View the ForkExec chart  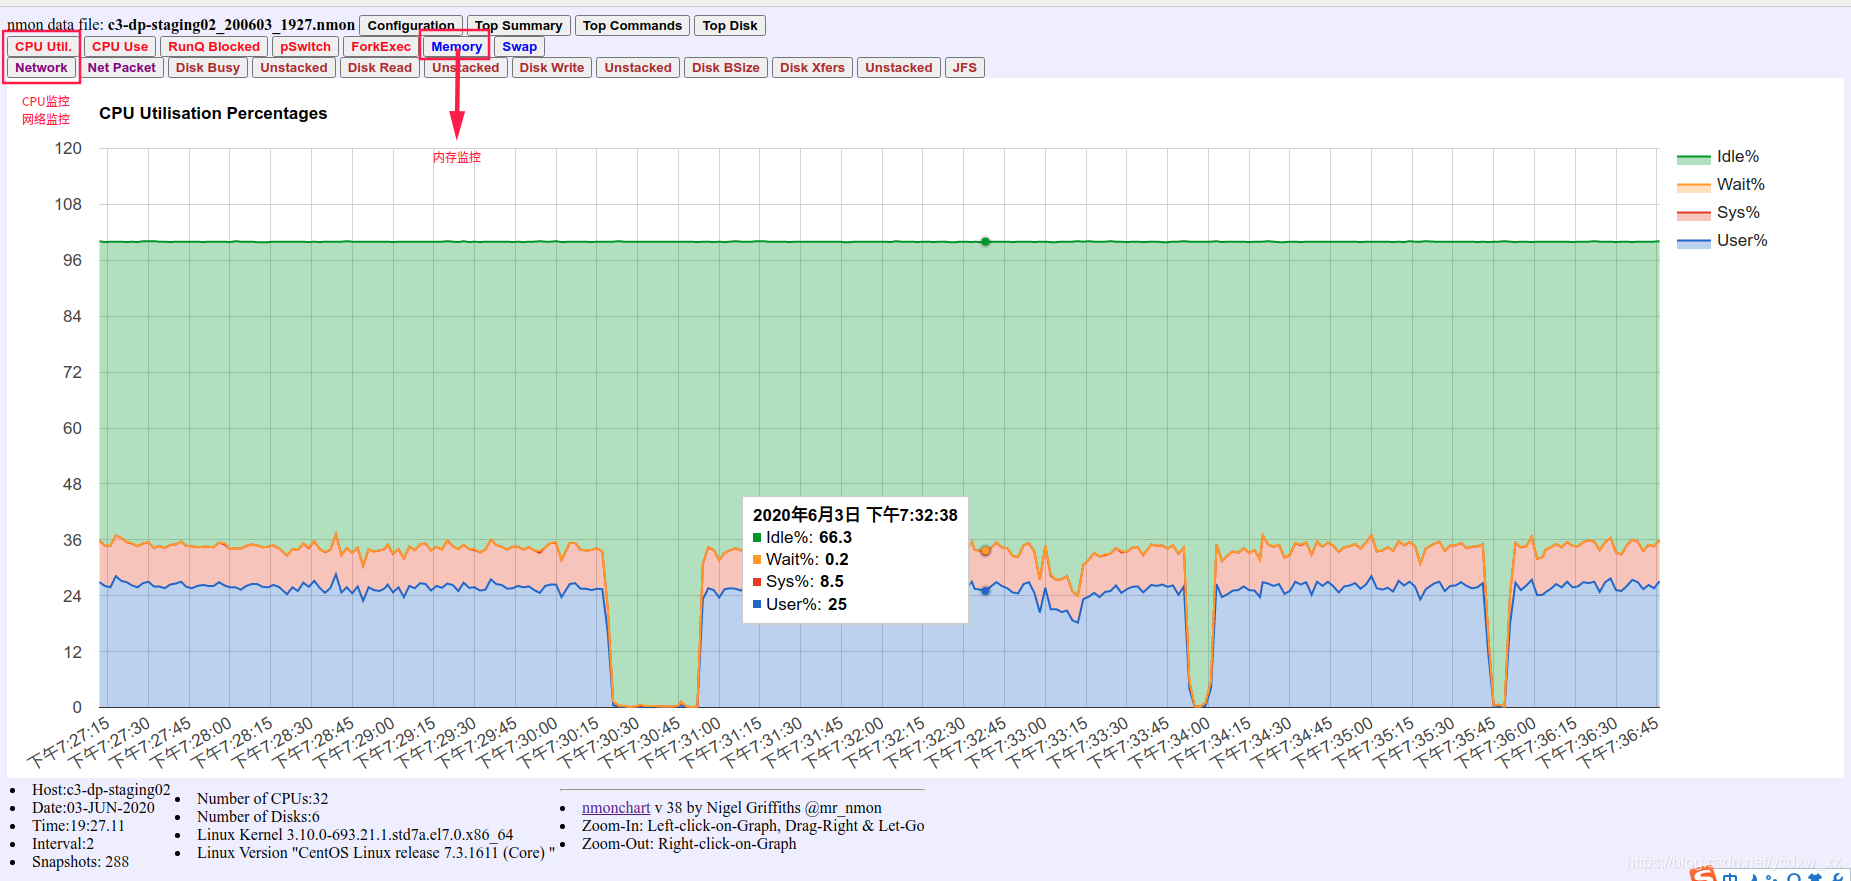tap(381, 47)
